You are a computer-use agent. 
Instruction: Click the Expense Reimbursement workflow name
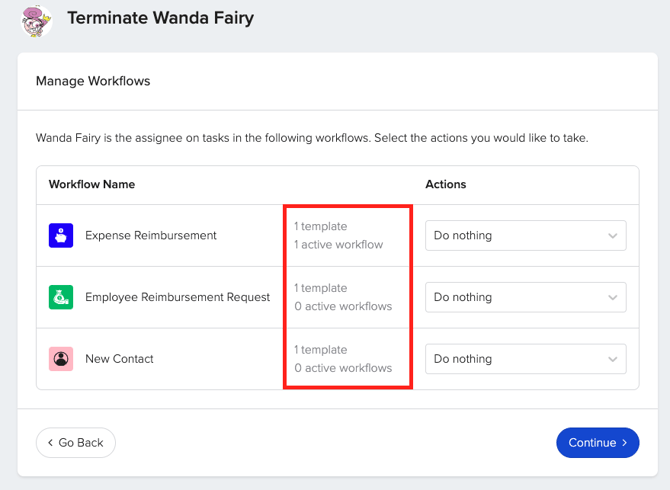(151, 235)
